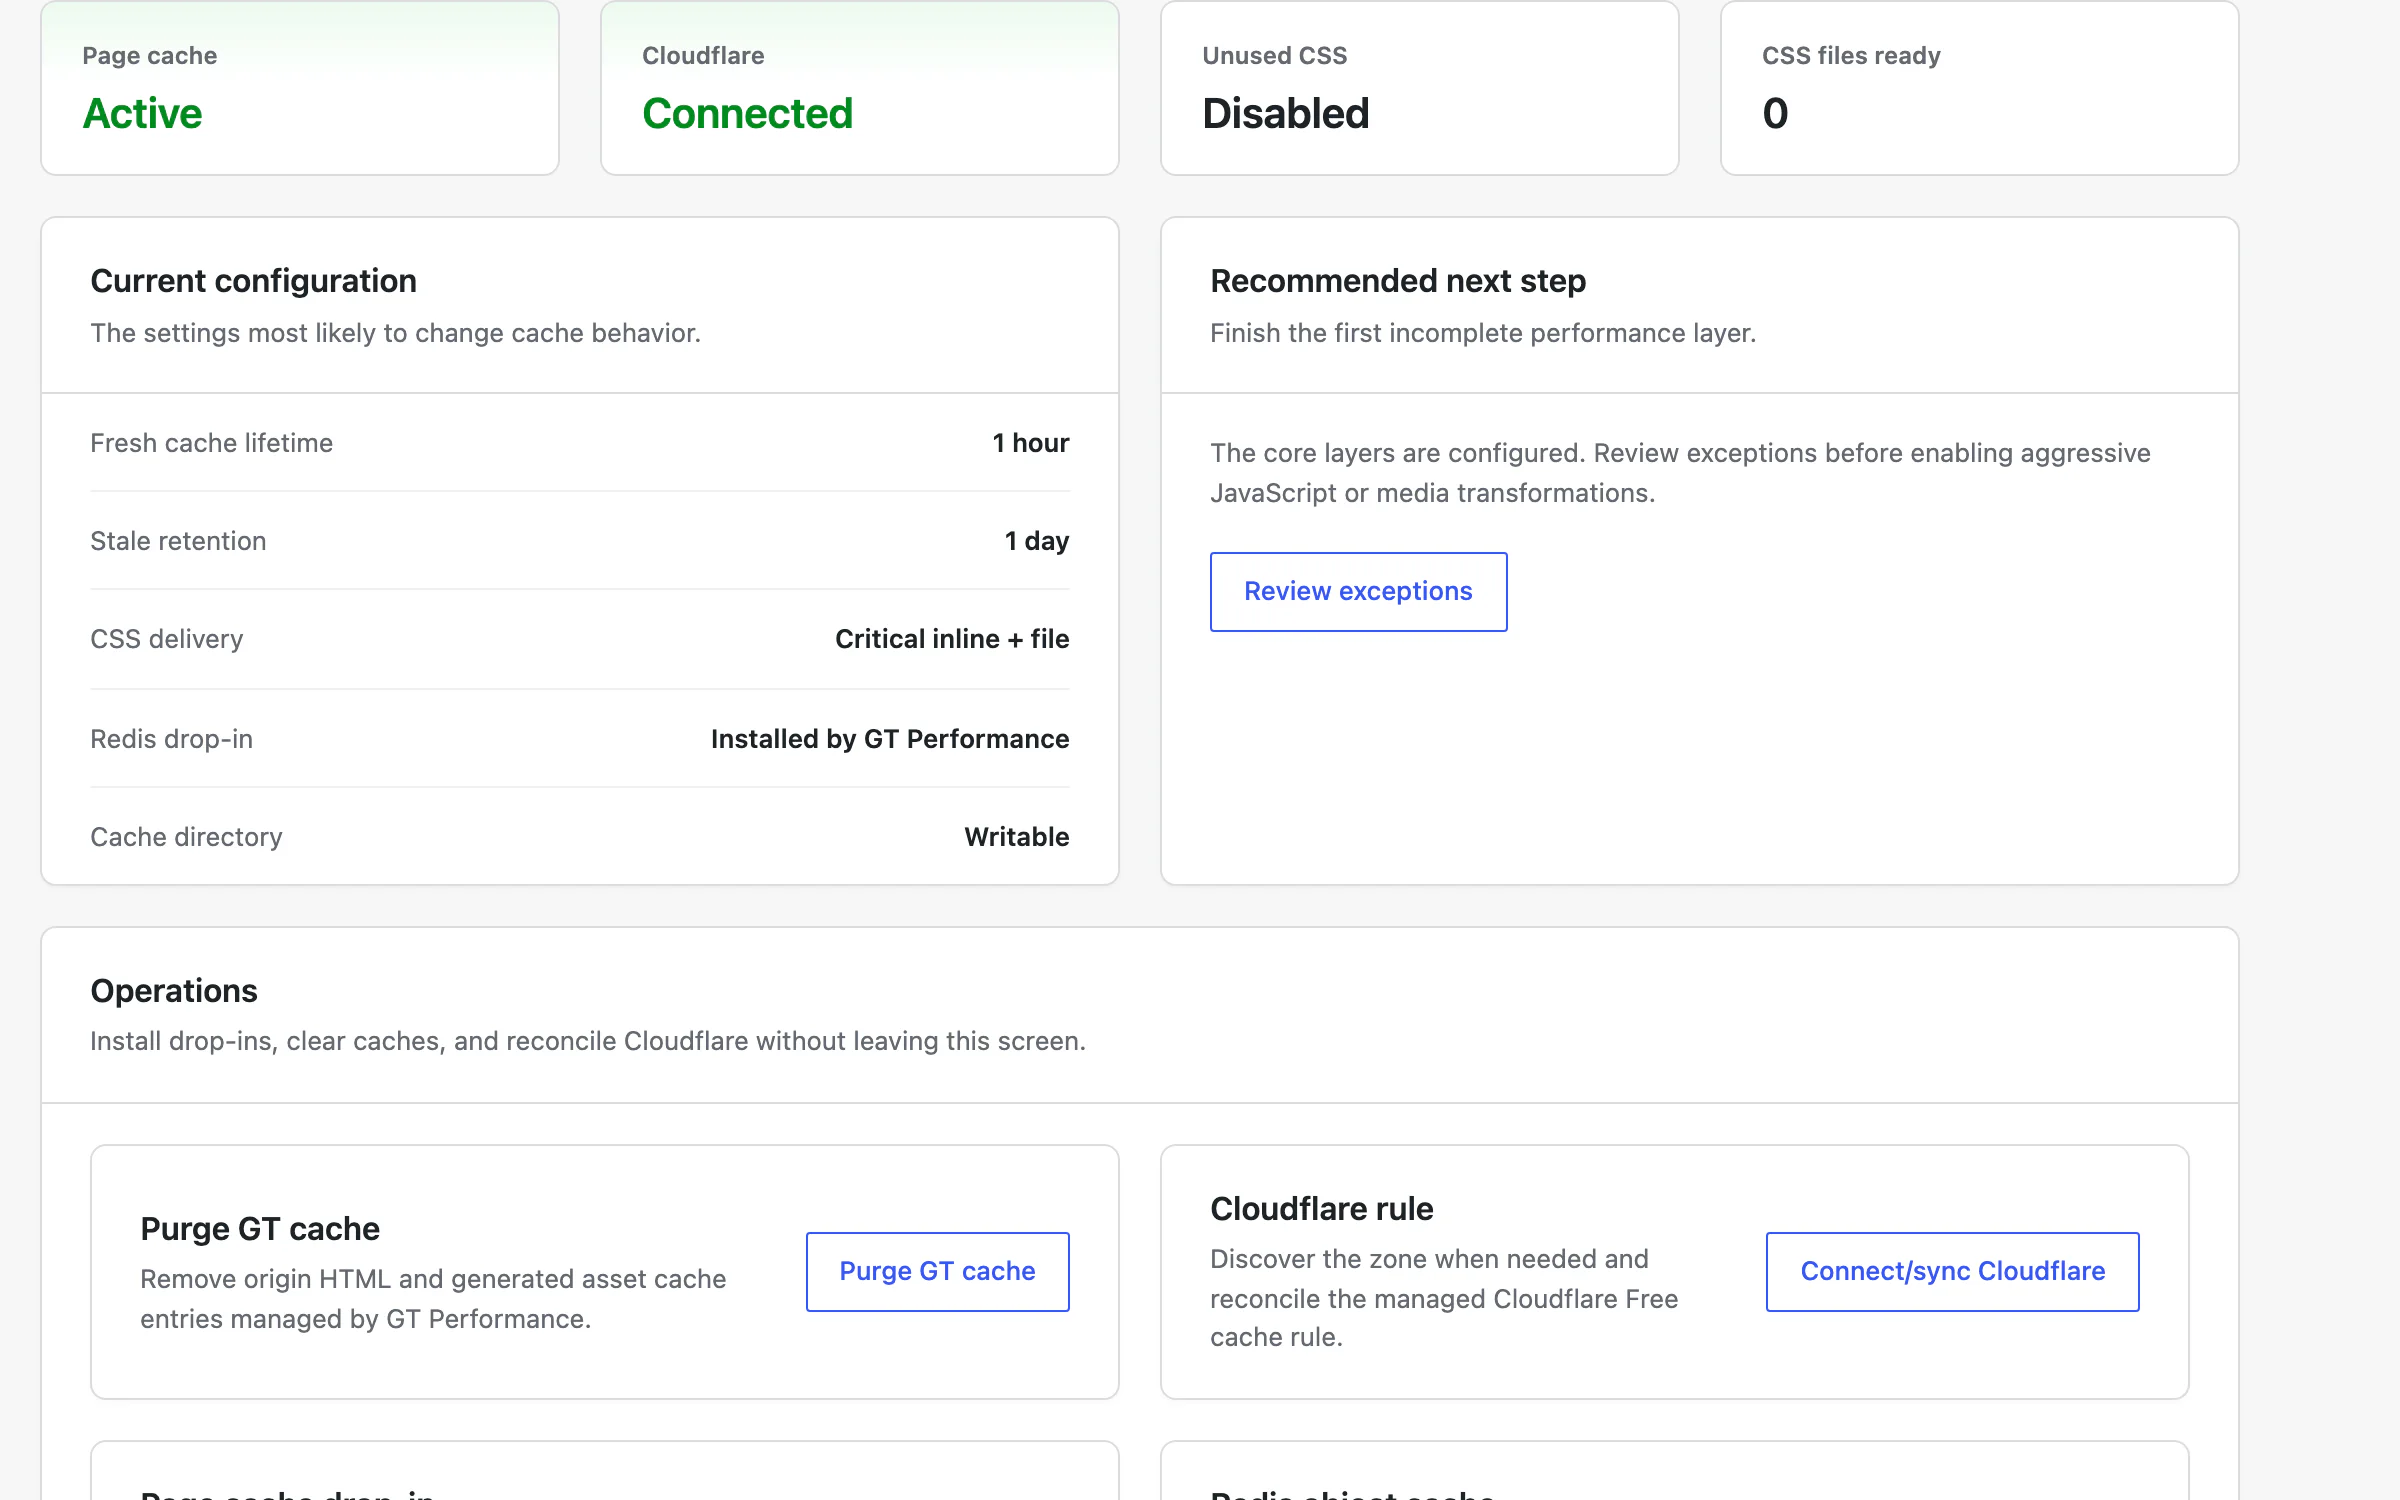Select the Page cache Active status card
Image resolution: width=2400 pixels, height=1500 pixels.
pyautogui.click(x=300, y=88)
